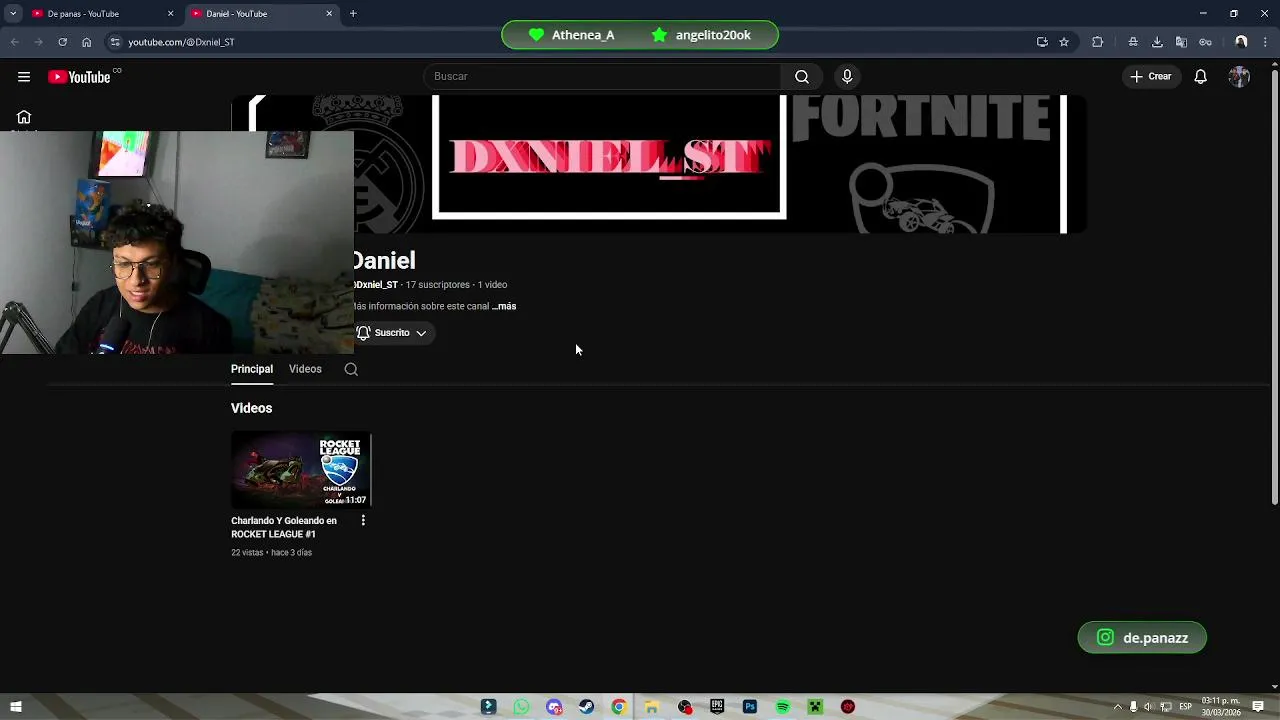Screen dimensions: 1280x720
Task: Click the Home icon in the sidebar
Action: click(24, 117)
